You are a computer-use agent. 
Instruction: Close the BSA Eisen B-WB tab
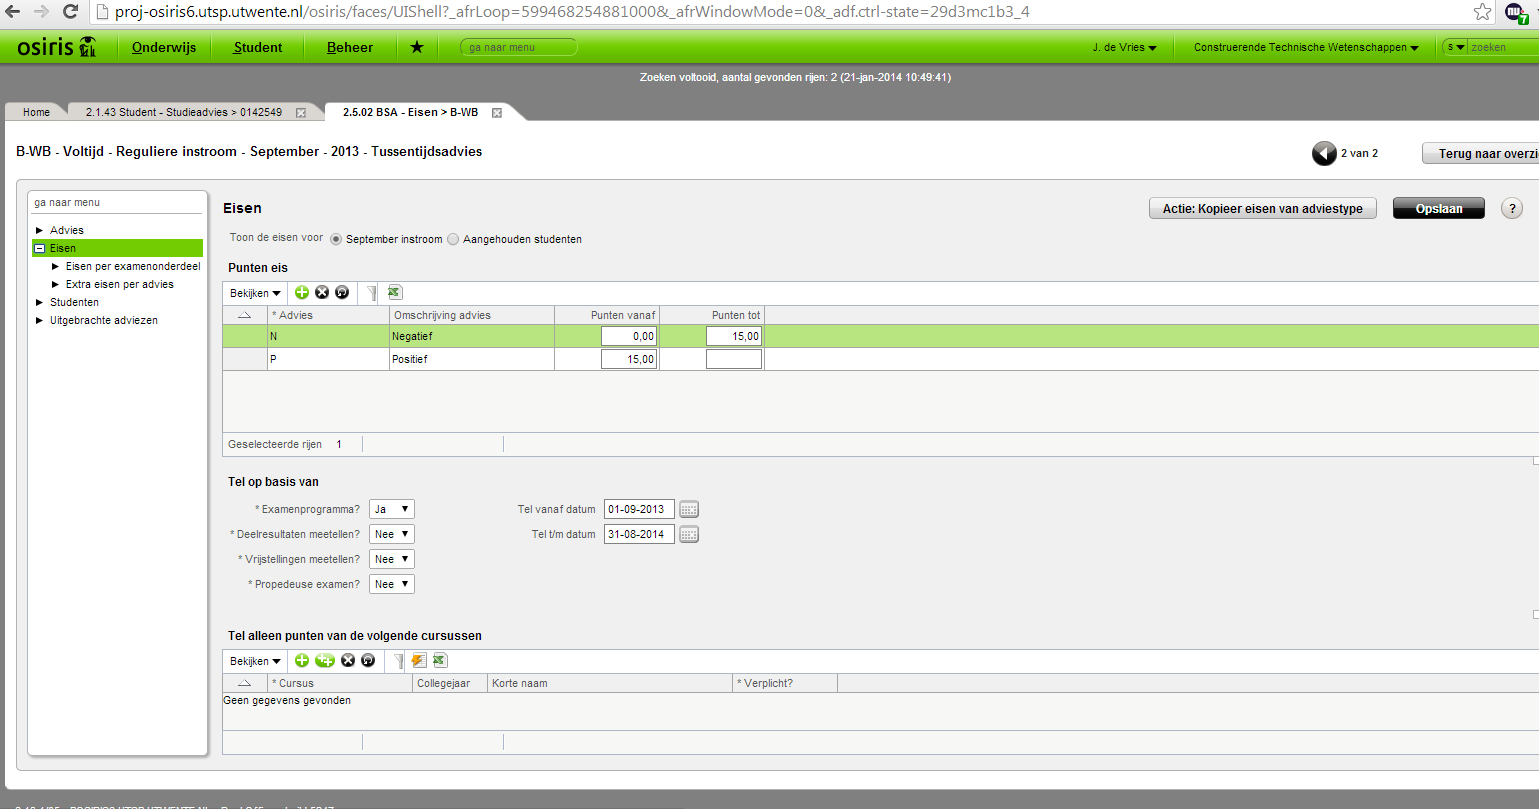point(496,113)
